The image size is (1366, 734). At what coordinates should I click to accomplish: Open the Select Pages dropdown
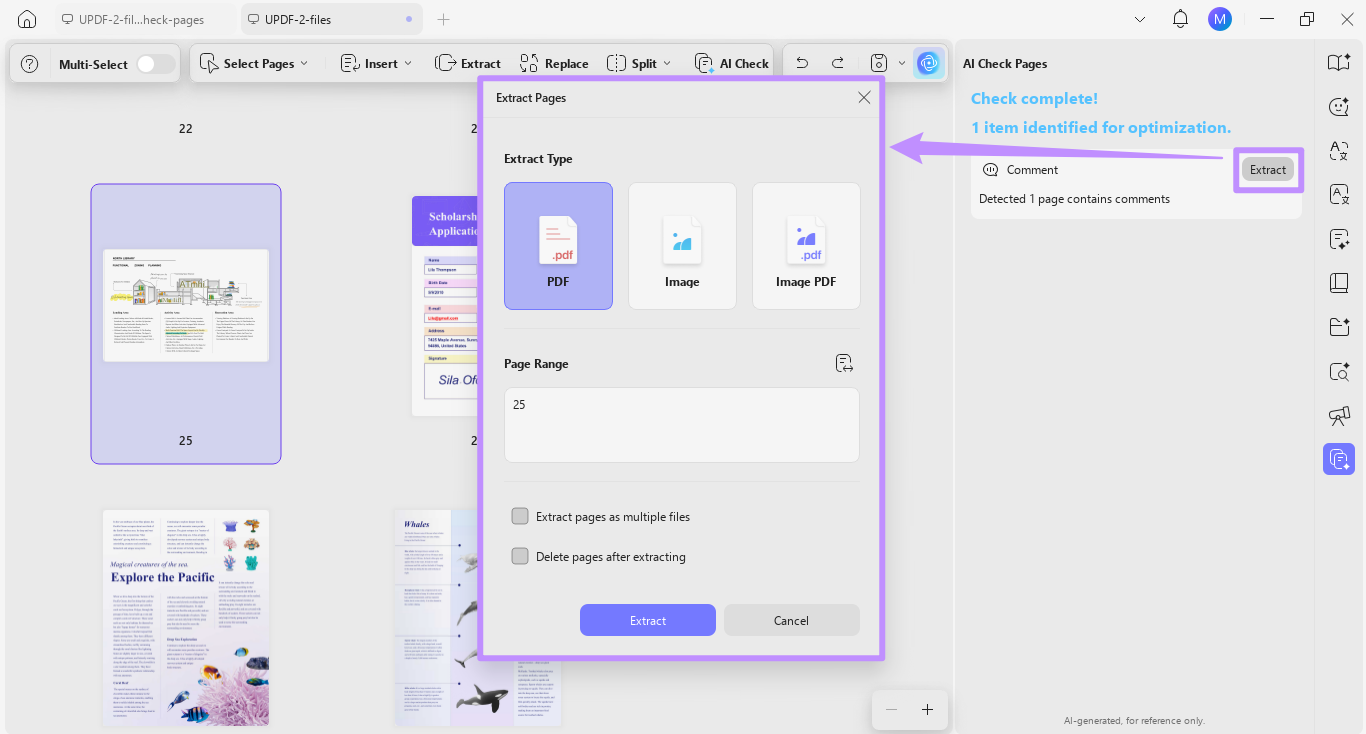tap(255, 63)
